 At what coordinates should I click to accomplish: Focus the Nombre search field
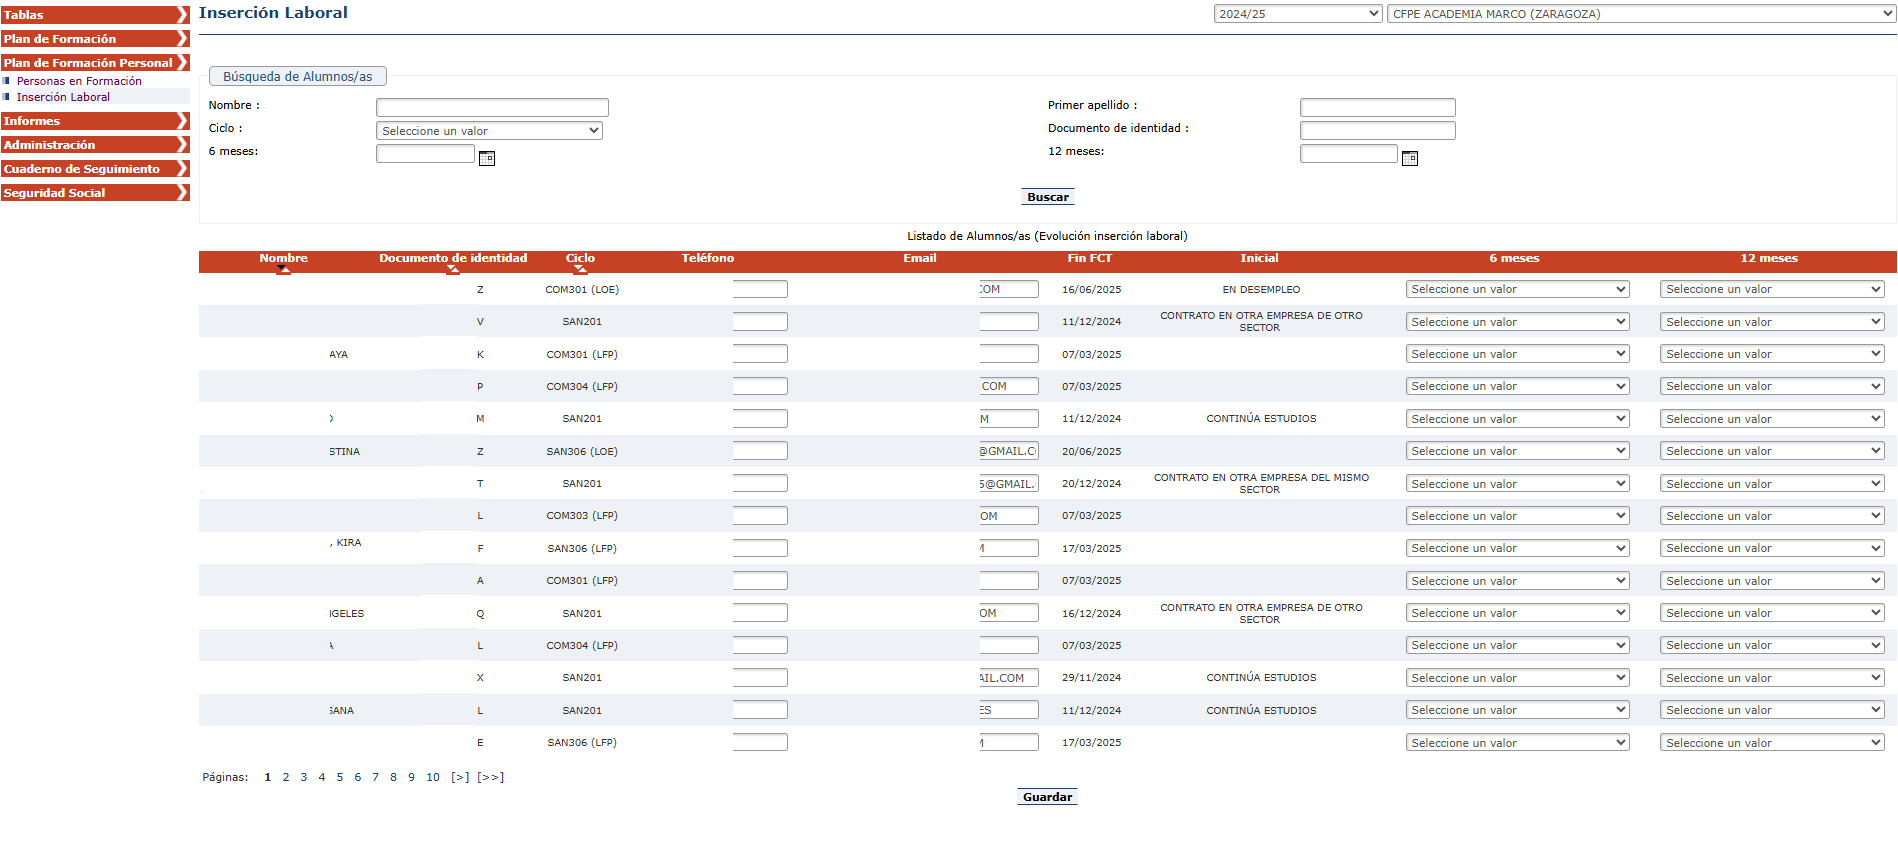coord(492,107)
